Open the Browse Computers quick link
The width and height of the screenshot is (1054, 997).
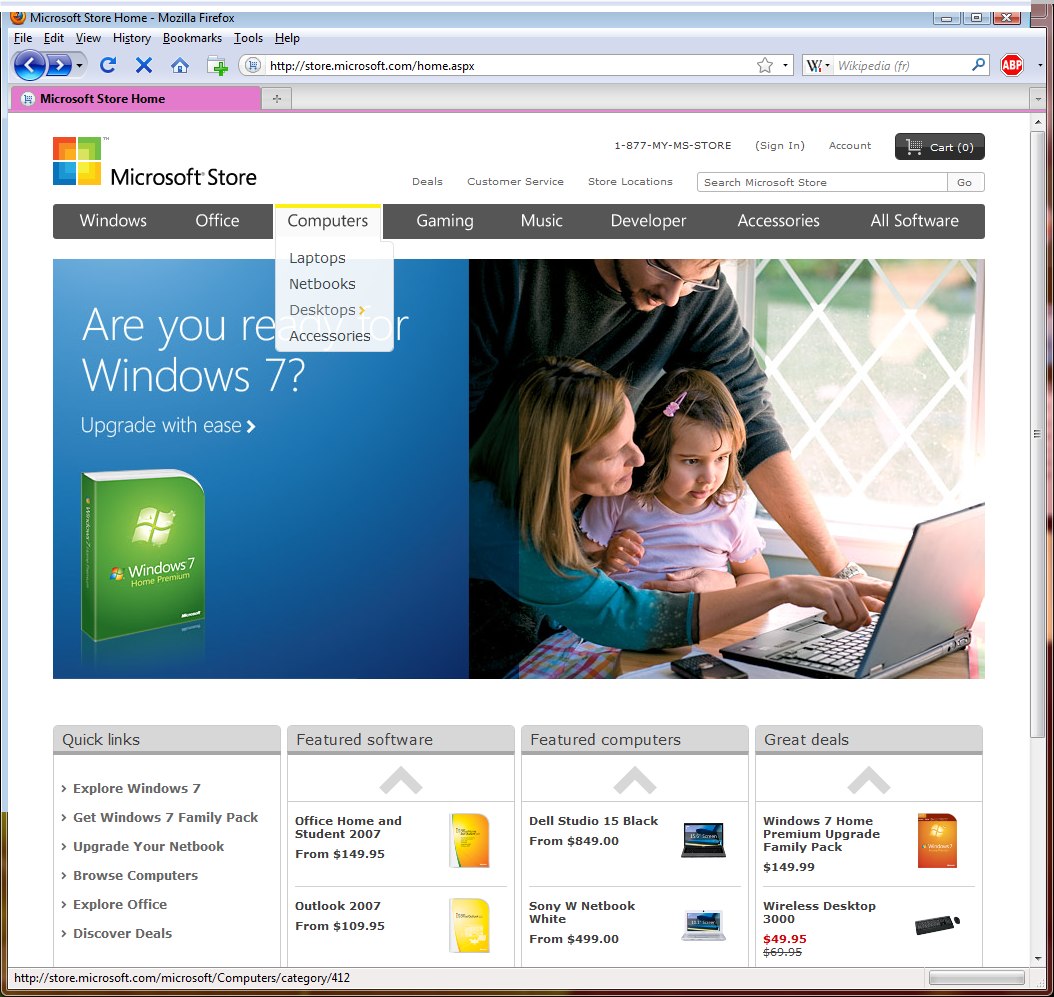[136, 875]
